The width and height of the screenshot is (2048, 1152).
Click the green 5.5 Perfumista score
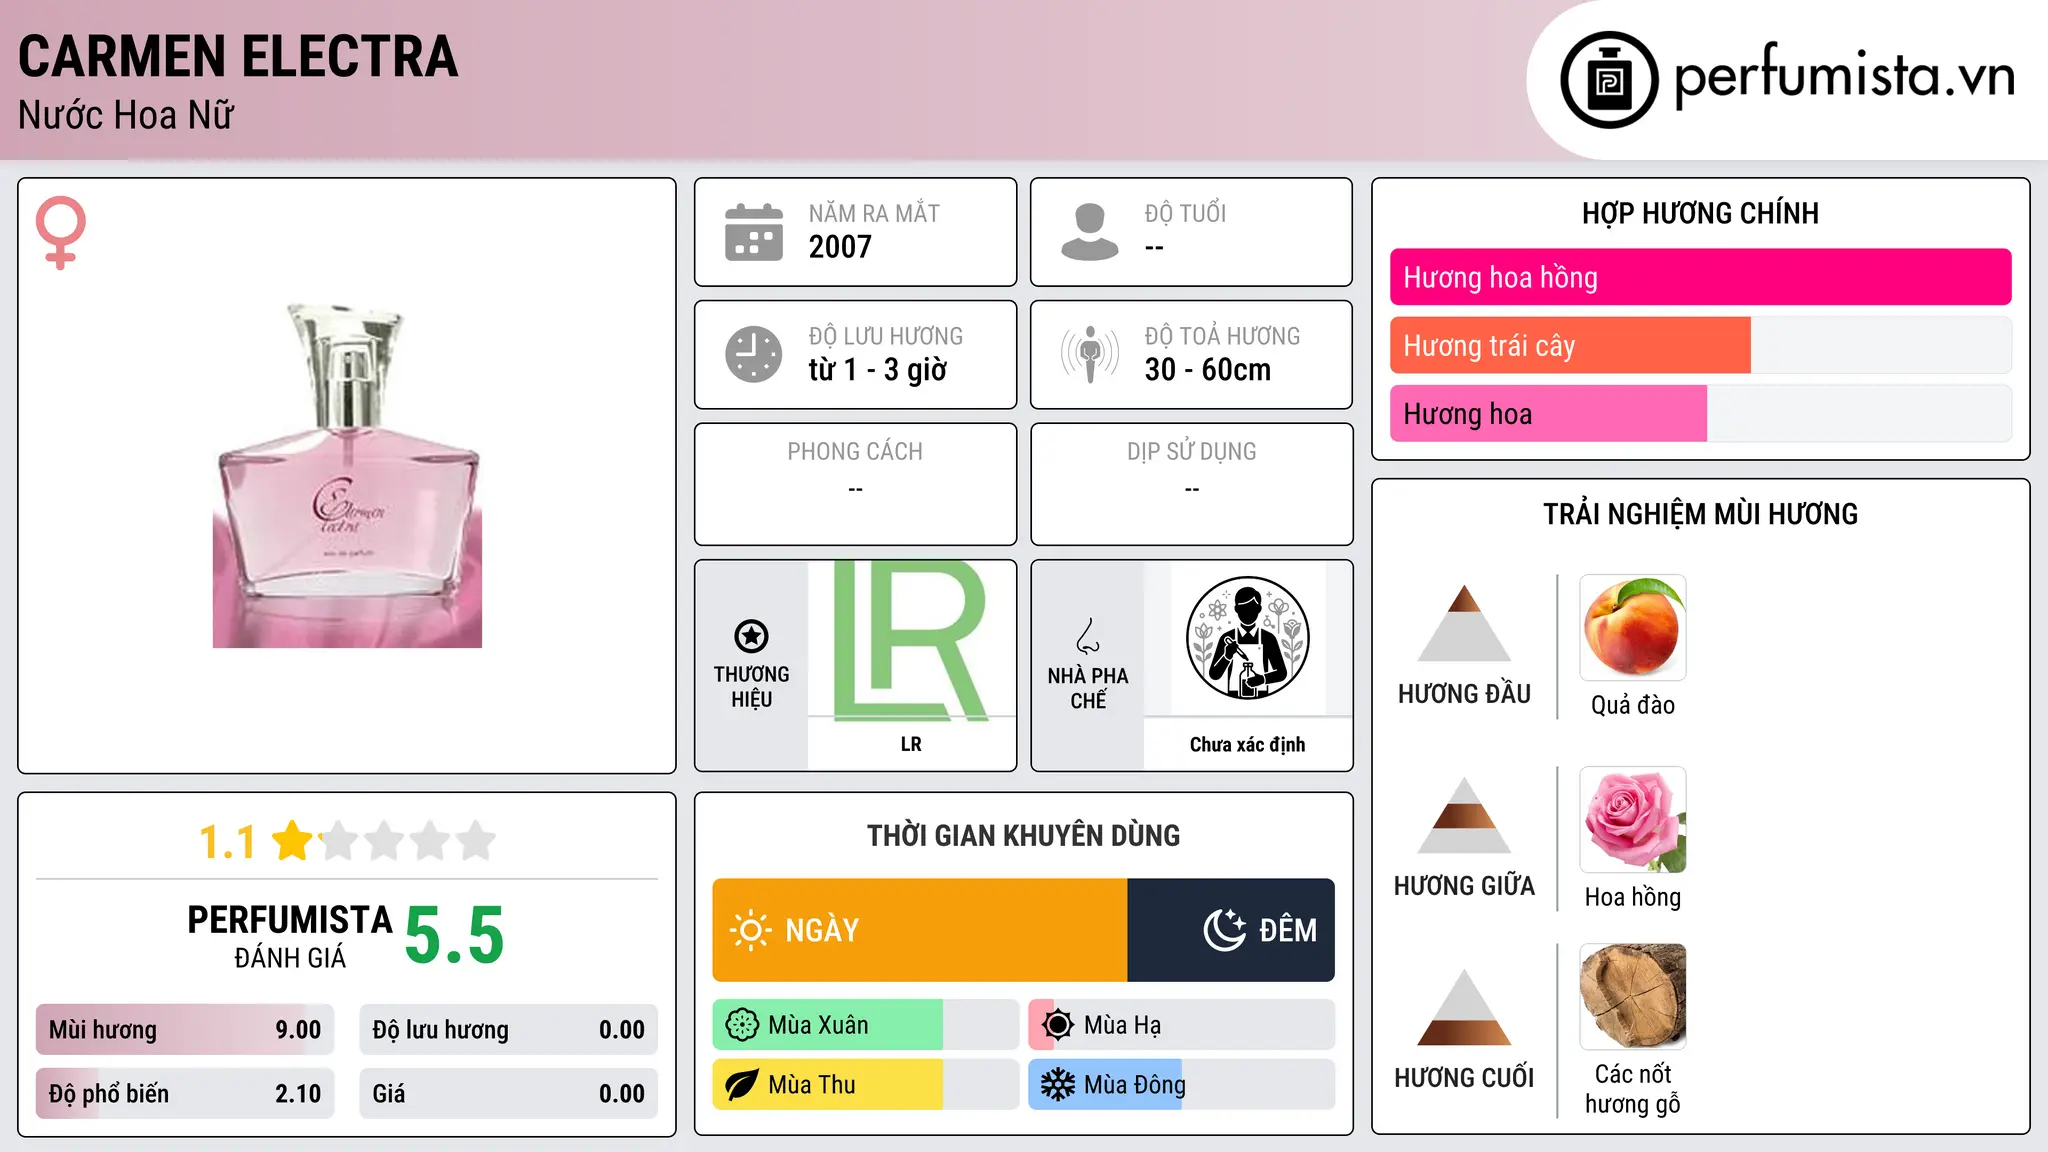pyautogui.click(x=455, y=936)
